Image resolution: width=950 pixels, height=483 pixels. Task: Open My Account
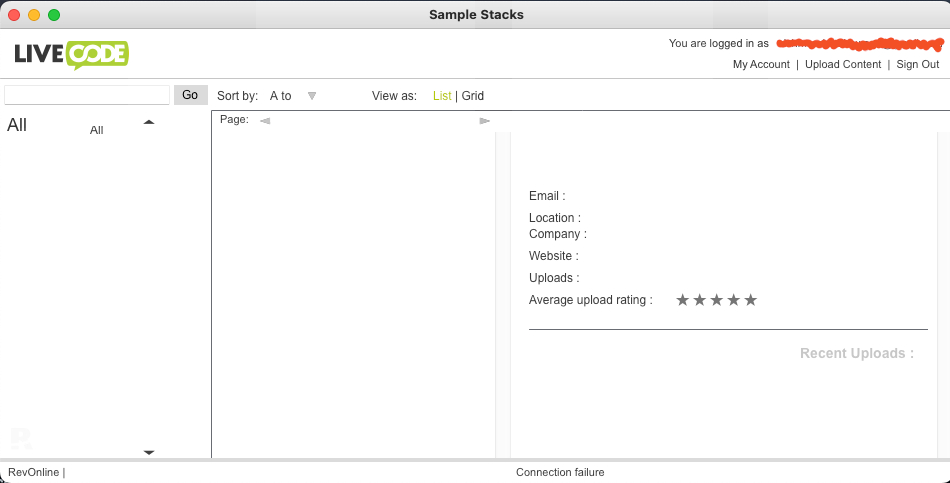pyautogui.click(x=761, y=64)
